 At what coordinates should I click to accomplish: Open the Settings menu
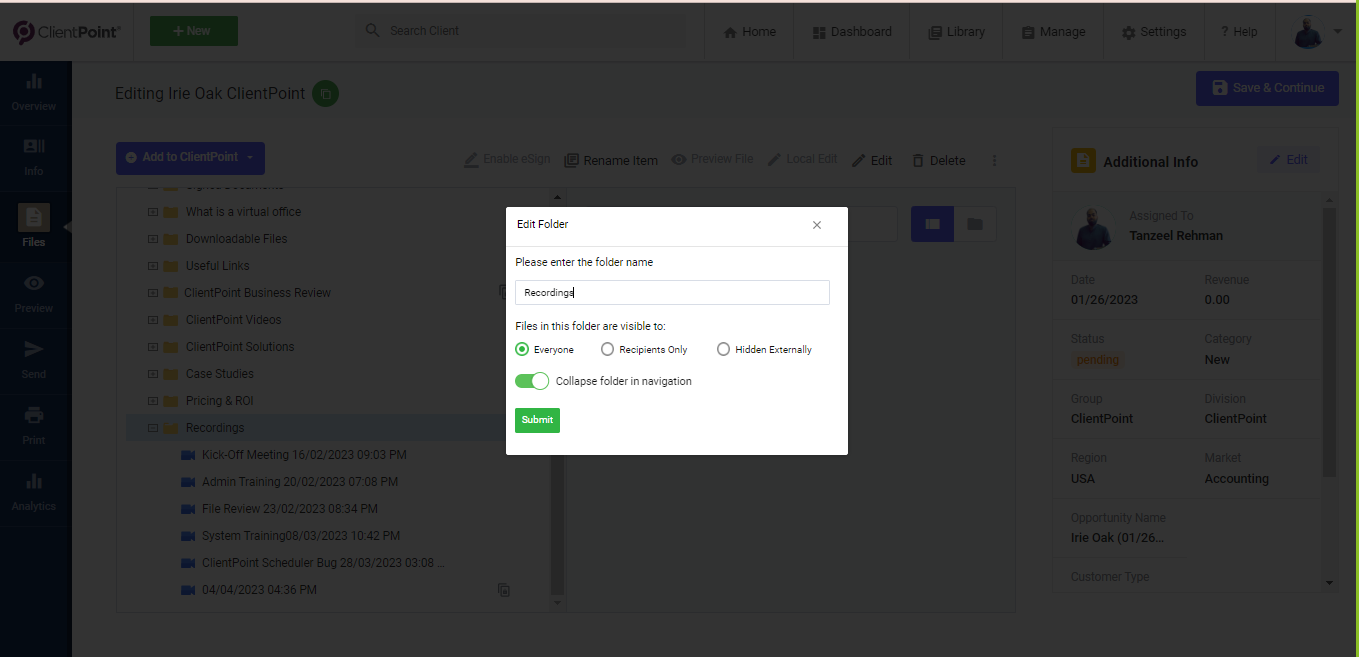(1153, 32)
